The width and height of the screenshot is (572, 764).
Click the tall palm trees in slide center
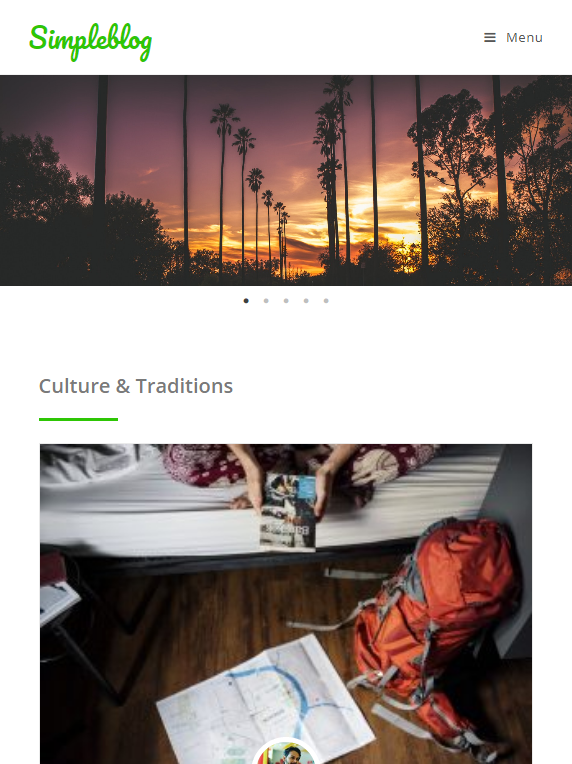(x=244, y=190)
